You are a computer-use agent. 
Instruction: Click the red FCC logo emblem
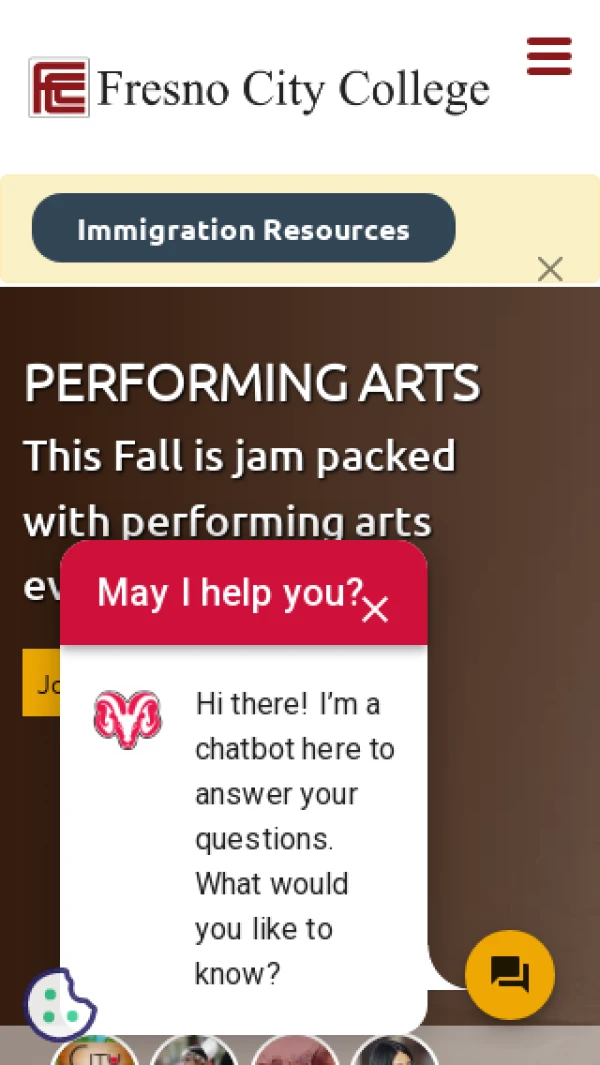59,88
